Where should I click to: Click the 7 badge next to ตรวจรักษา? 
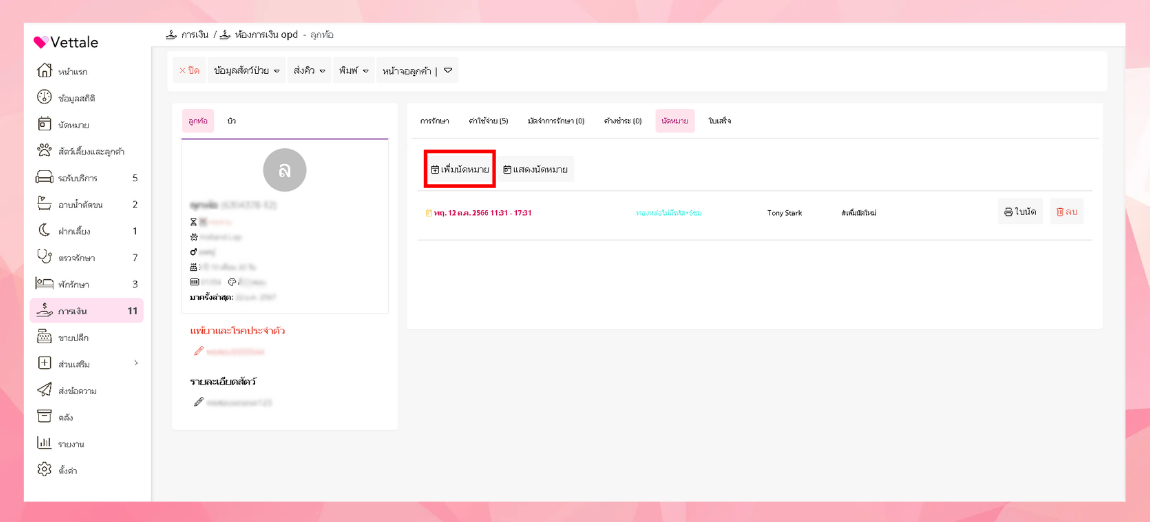tap(135, 257)
